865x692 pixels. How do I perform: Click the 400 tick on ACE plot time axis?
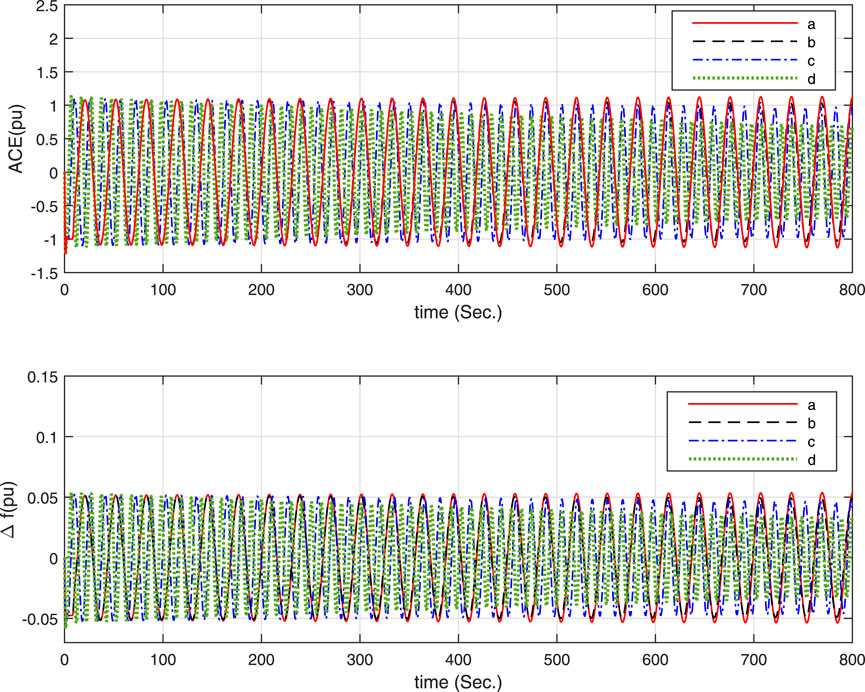coord(458,289)
